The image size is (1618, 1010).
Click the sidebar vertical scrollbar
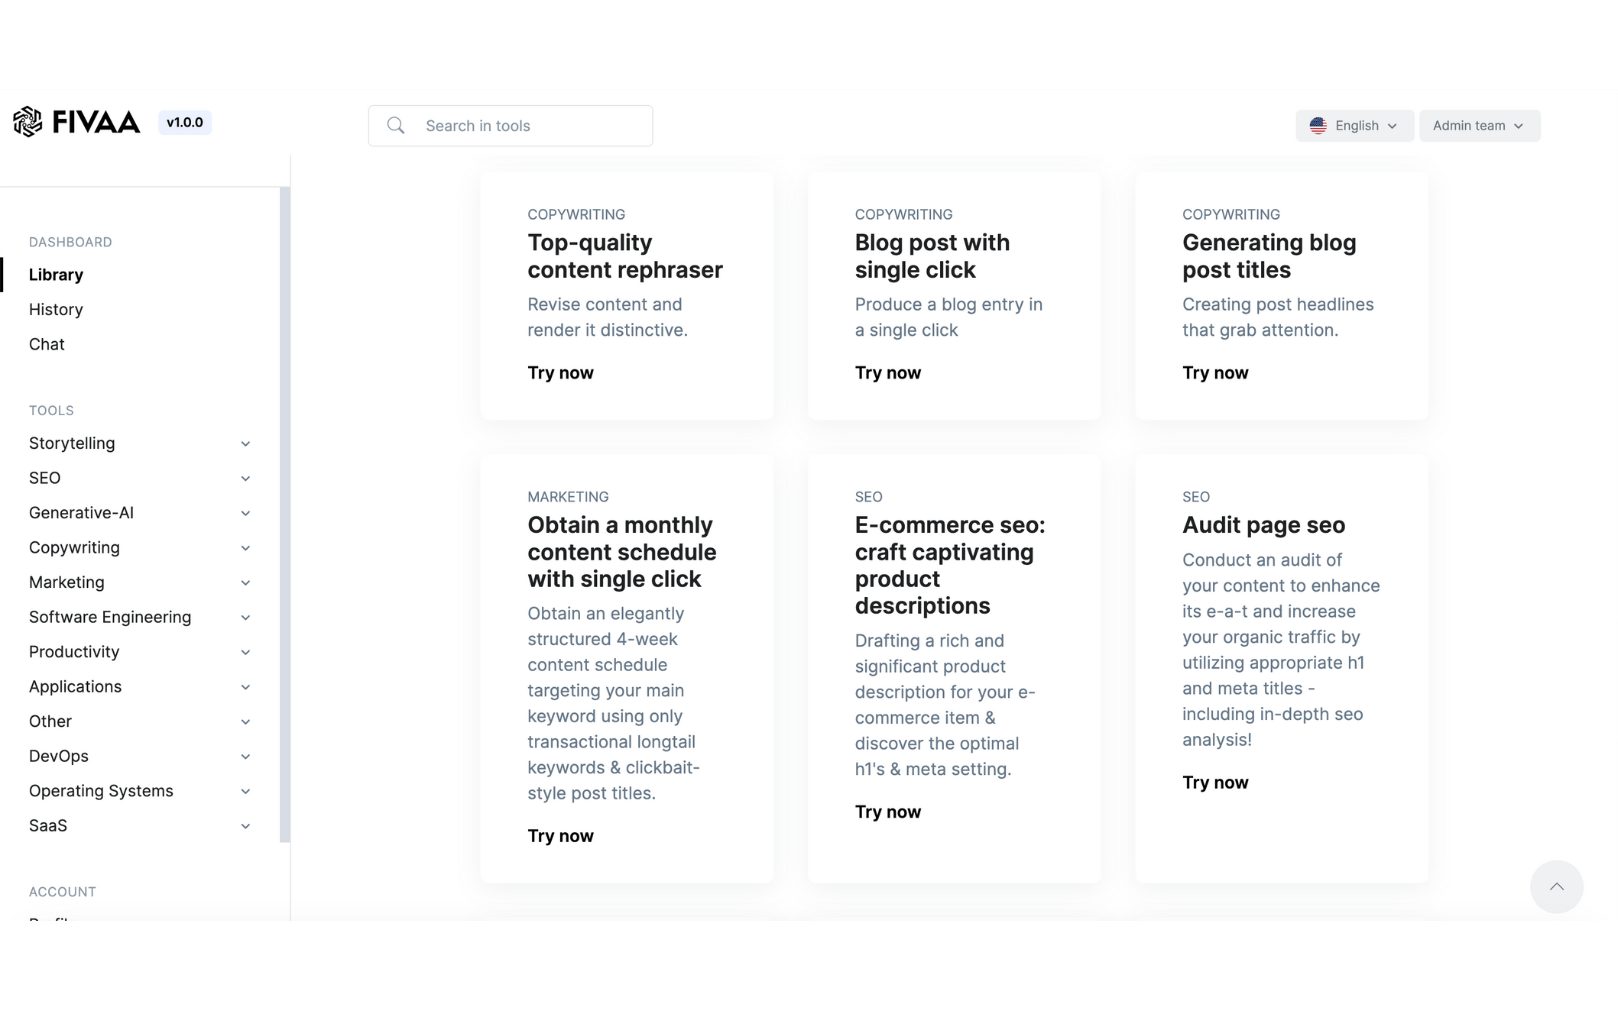(x=284, y=514)
